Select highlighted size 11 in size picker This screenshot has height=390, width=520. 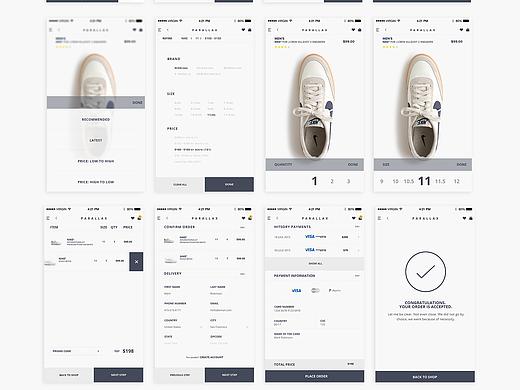[x=424, y=181]
